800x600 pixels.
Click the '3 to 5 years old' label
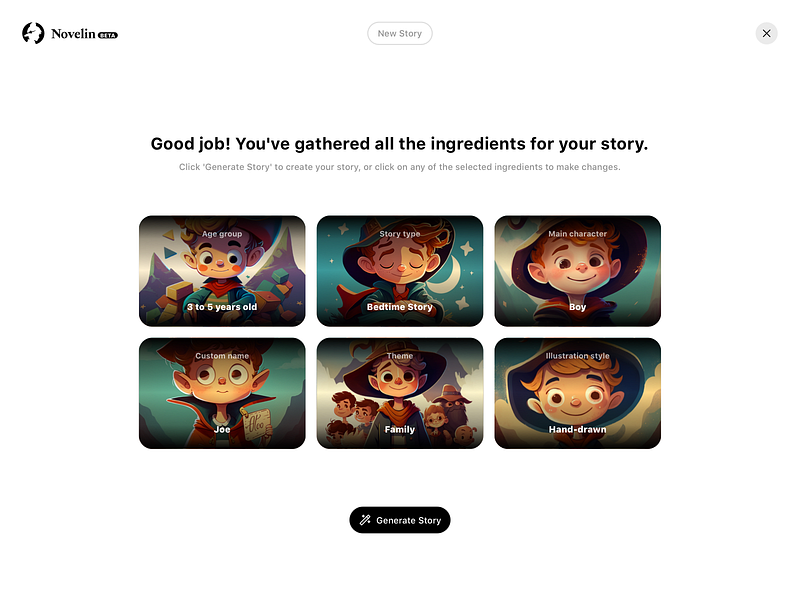[x=222, y=307]
